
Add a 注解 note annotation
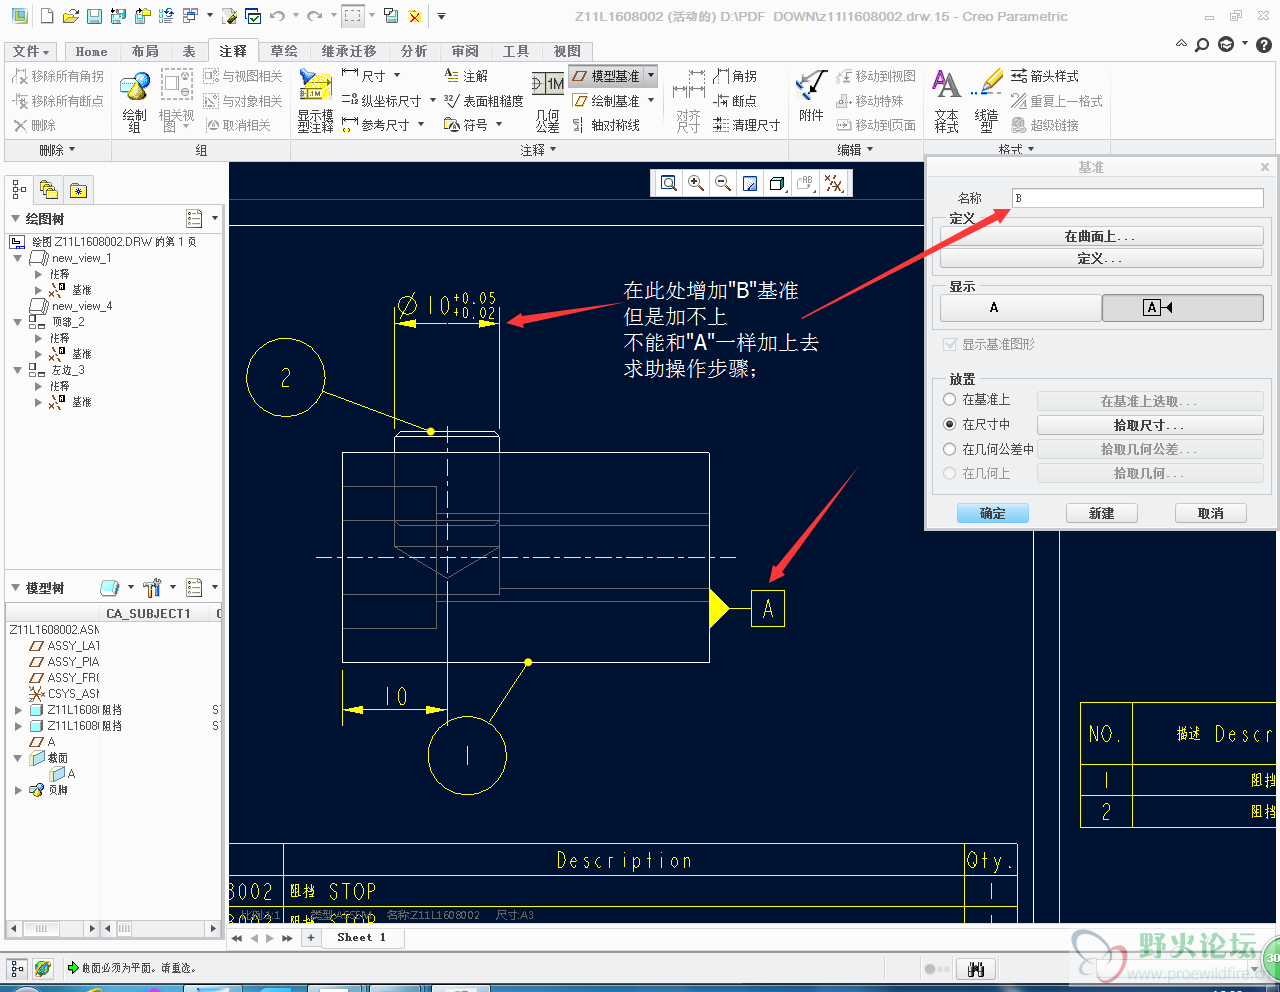(466, 76)
